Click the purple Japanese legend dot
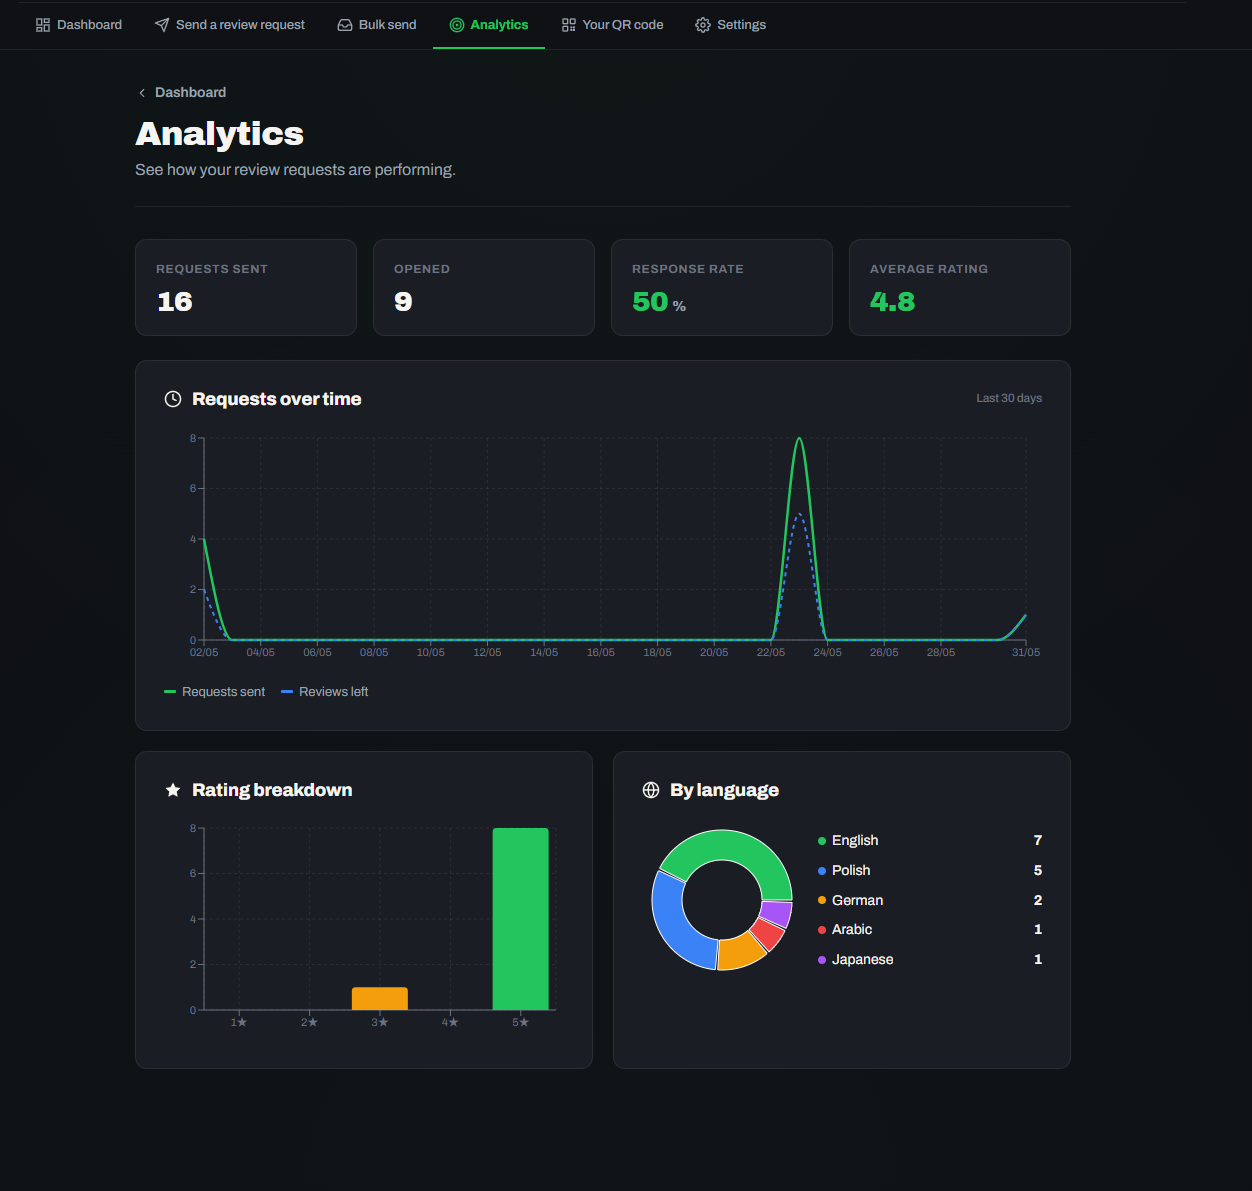This screenshot has width=1252, height=1191. pos(822,960)
